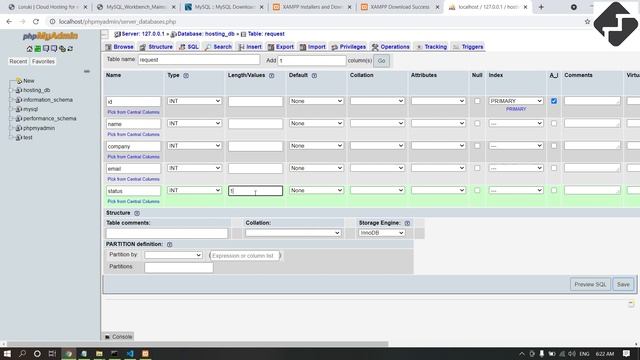The height and width of the screenshot is (360, 640).
Task: Click the Go button to add columns
Action: (x=381, y=61)
